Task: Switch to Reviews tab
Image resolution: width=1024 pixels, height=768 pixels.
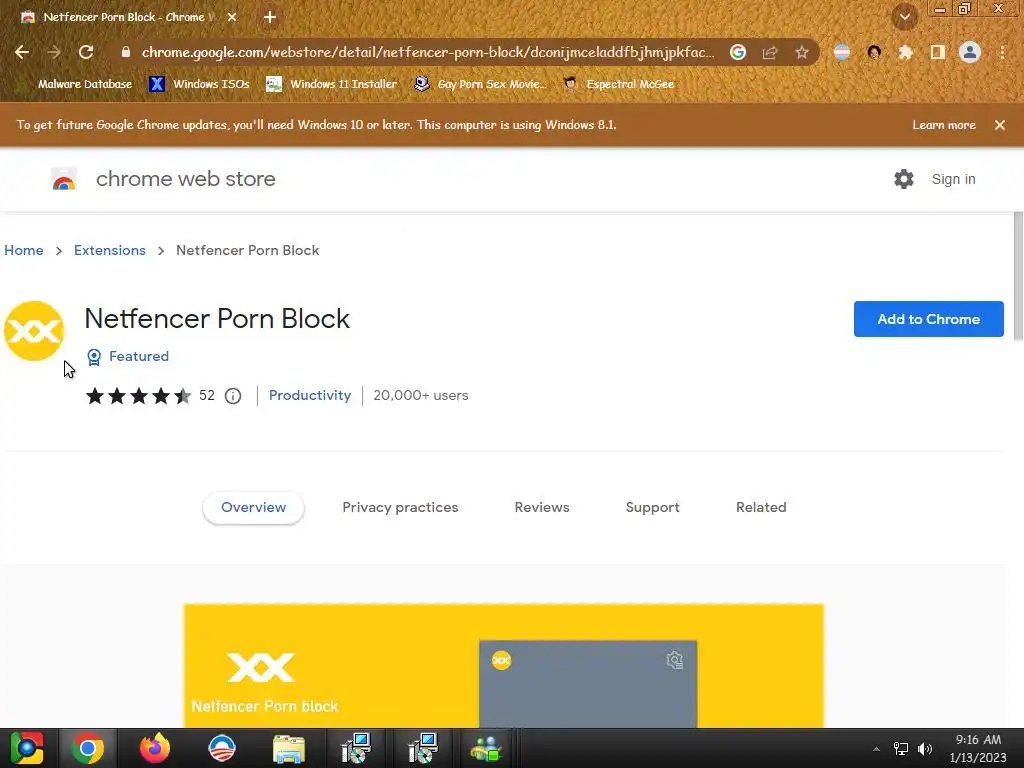Action: click(542, 507)
